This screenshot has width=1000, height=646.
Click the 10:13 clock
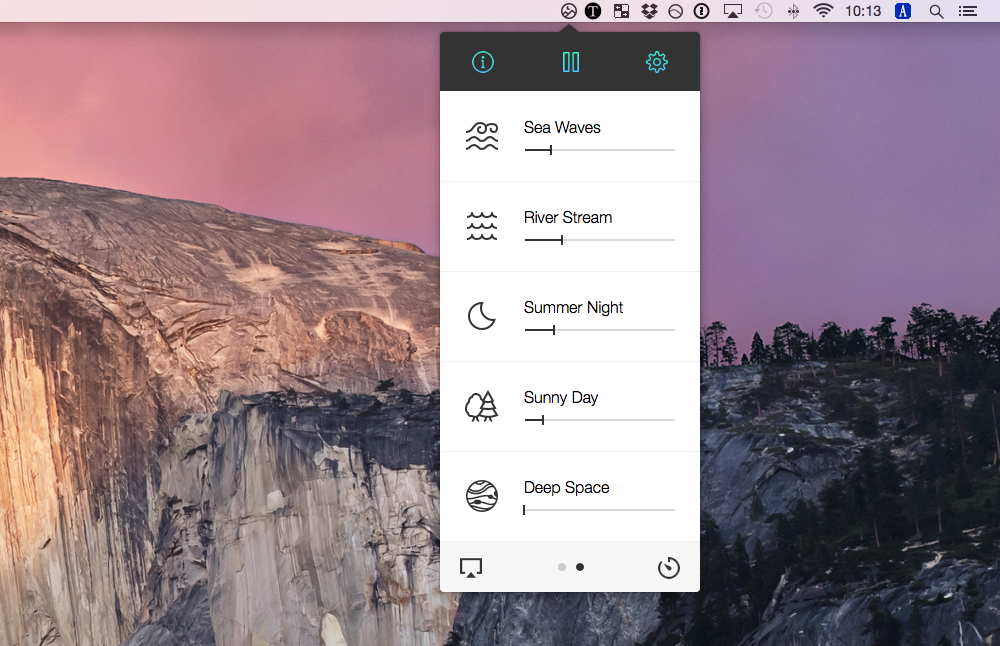coord(863,11)
